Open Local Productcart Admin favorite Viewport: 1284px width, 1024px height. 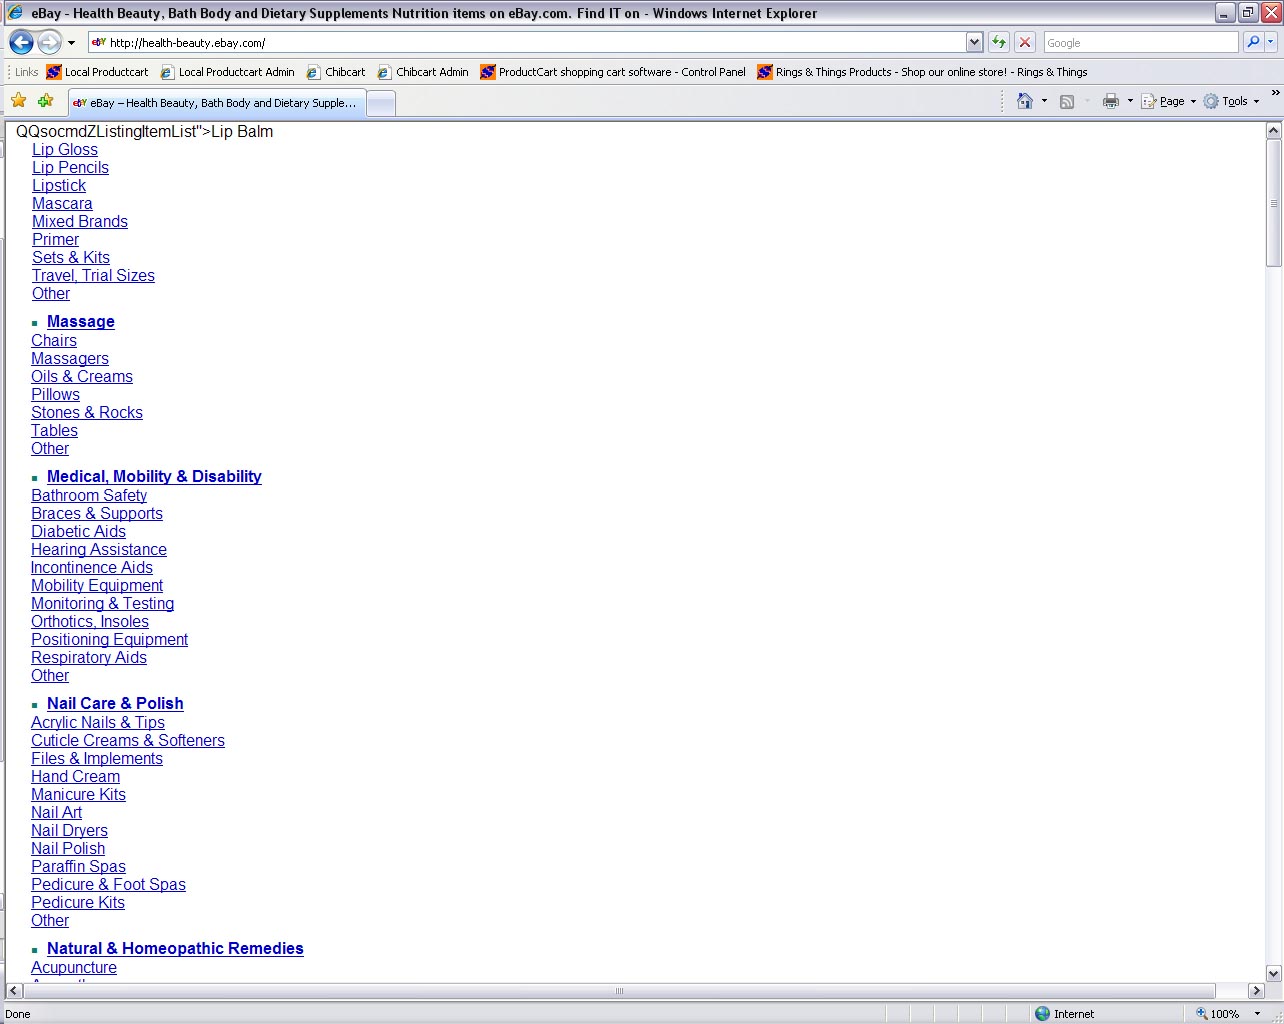(227, 72)
